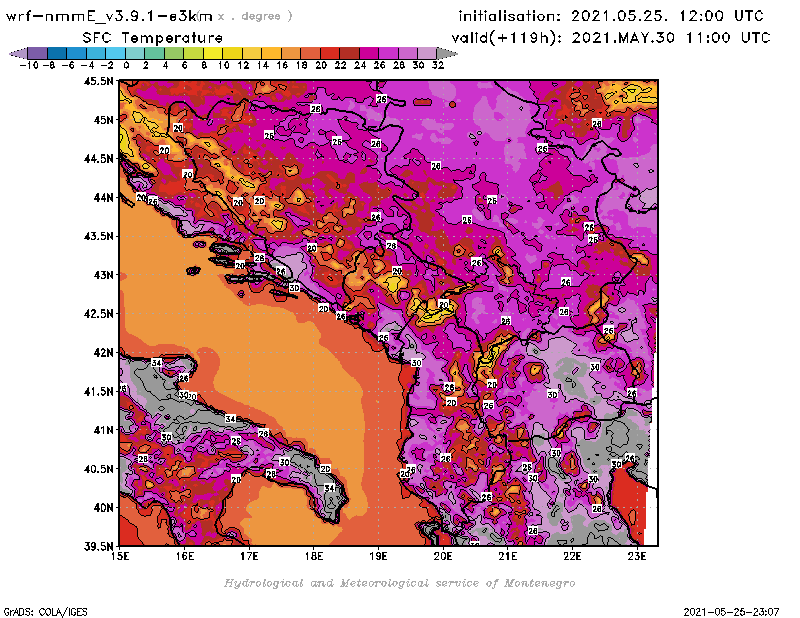Click the left arrow end of the colorbar
The width and height of the screenshot is (800, 618).
(x=16, y=52)
